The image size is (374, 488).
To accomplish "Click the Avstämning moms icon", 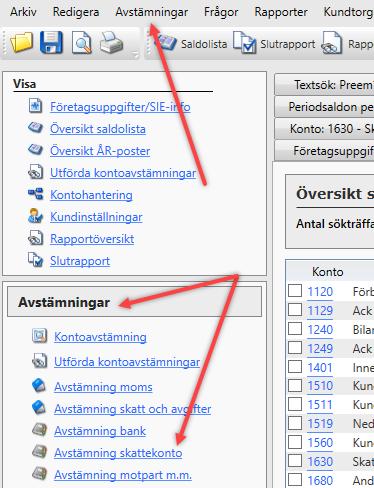I will point(39,385).
